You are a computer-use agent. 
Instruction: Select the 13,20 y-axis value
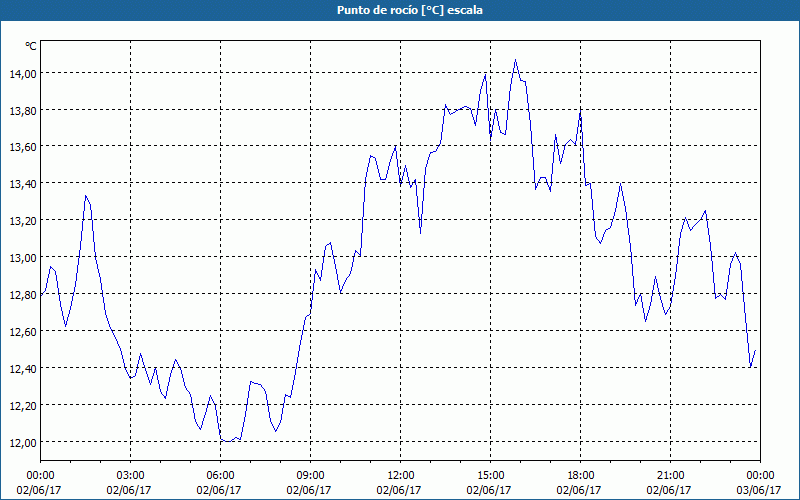(x=23, y=221)
